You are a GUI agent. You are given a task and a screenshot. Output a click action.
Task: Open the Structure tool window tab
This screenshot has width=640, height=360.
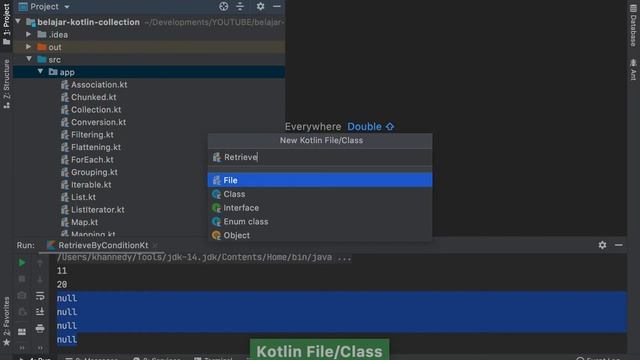pyautogui.click(x=7, y=84)
